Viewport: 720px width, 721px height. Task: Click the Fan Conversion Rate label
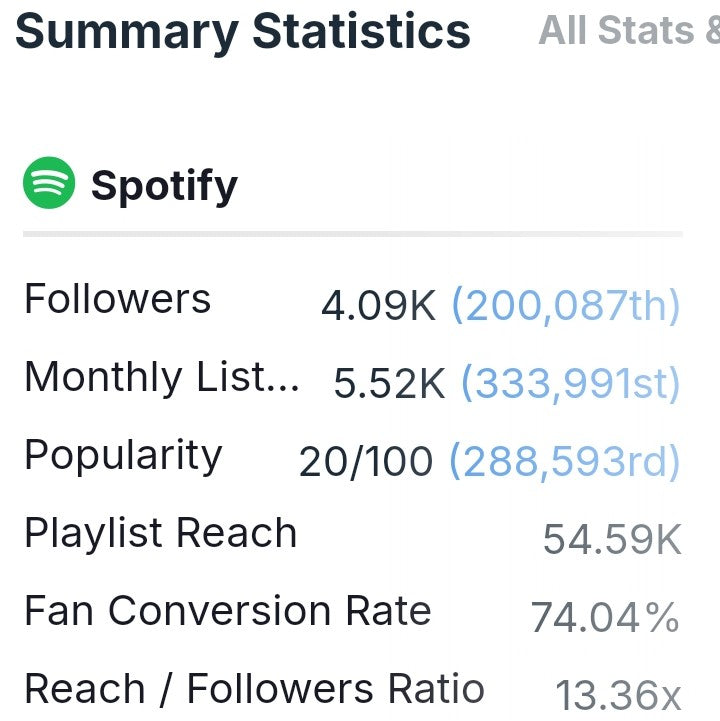pyautogui.click(x=228, y=611)
